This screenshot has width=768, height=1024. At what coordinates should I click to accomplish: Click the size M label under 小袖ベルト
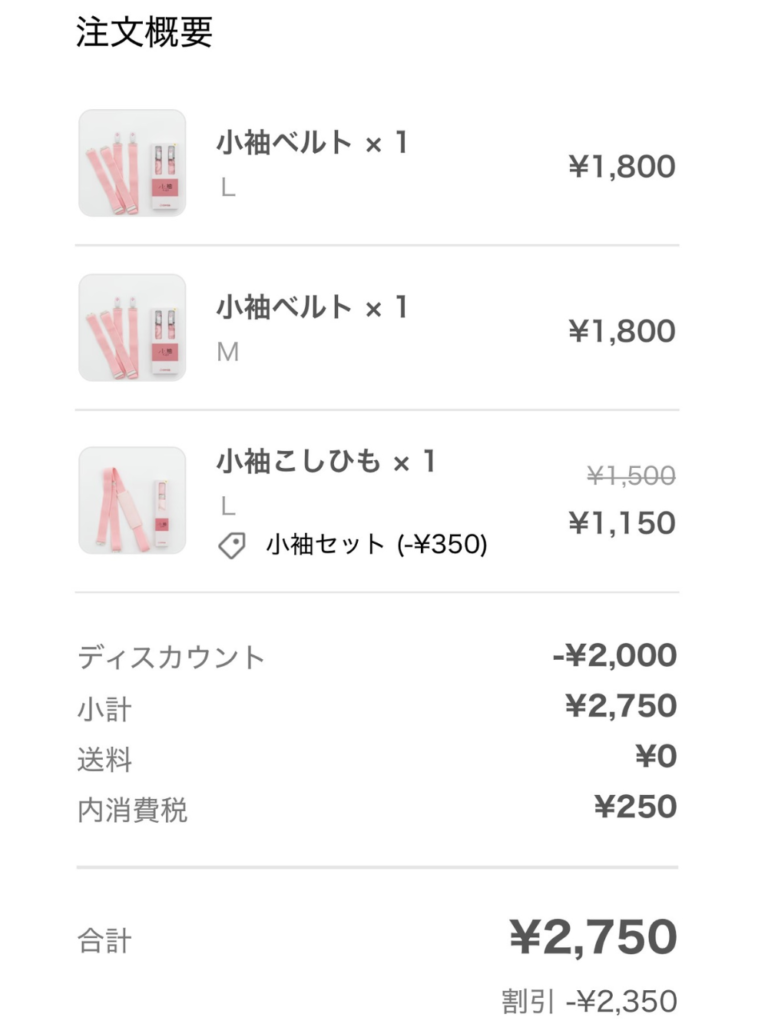point(228,352)
